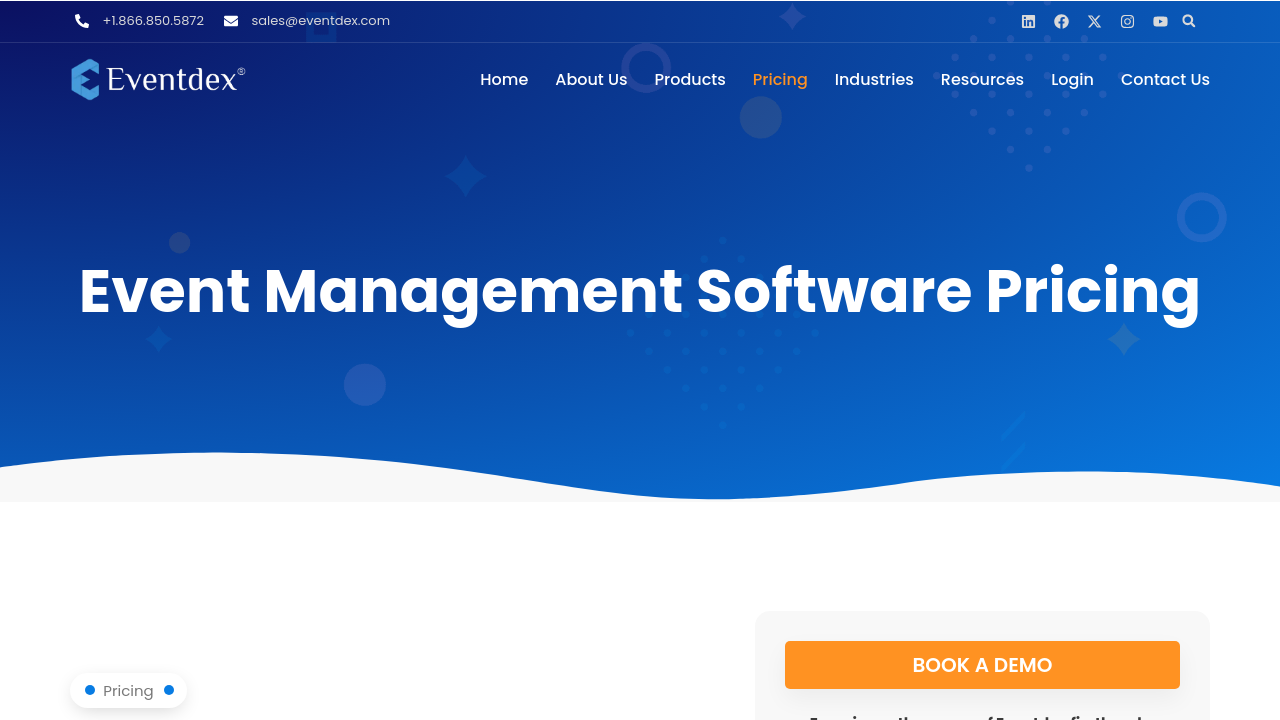Click the Eventdex logo
This screenshot has height=720, width=1280.
pyautogui.click(x=158, y=79)
